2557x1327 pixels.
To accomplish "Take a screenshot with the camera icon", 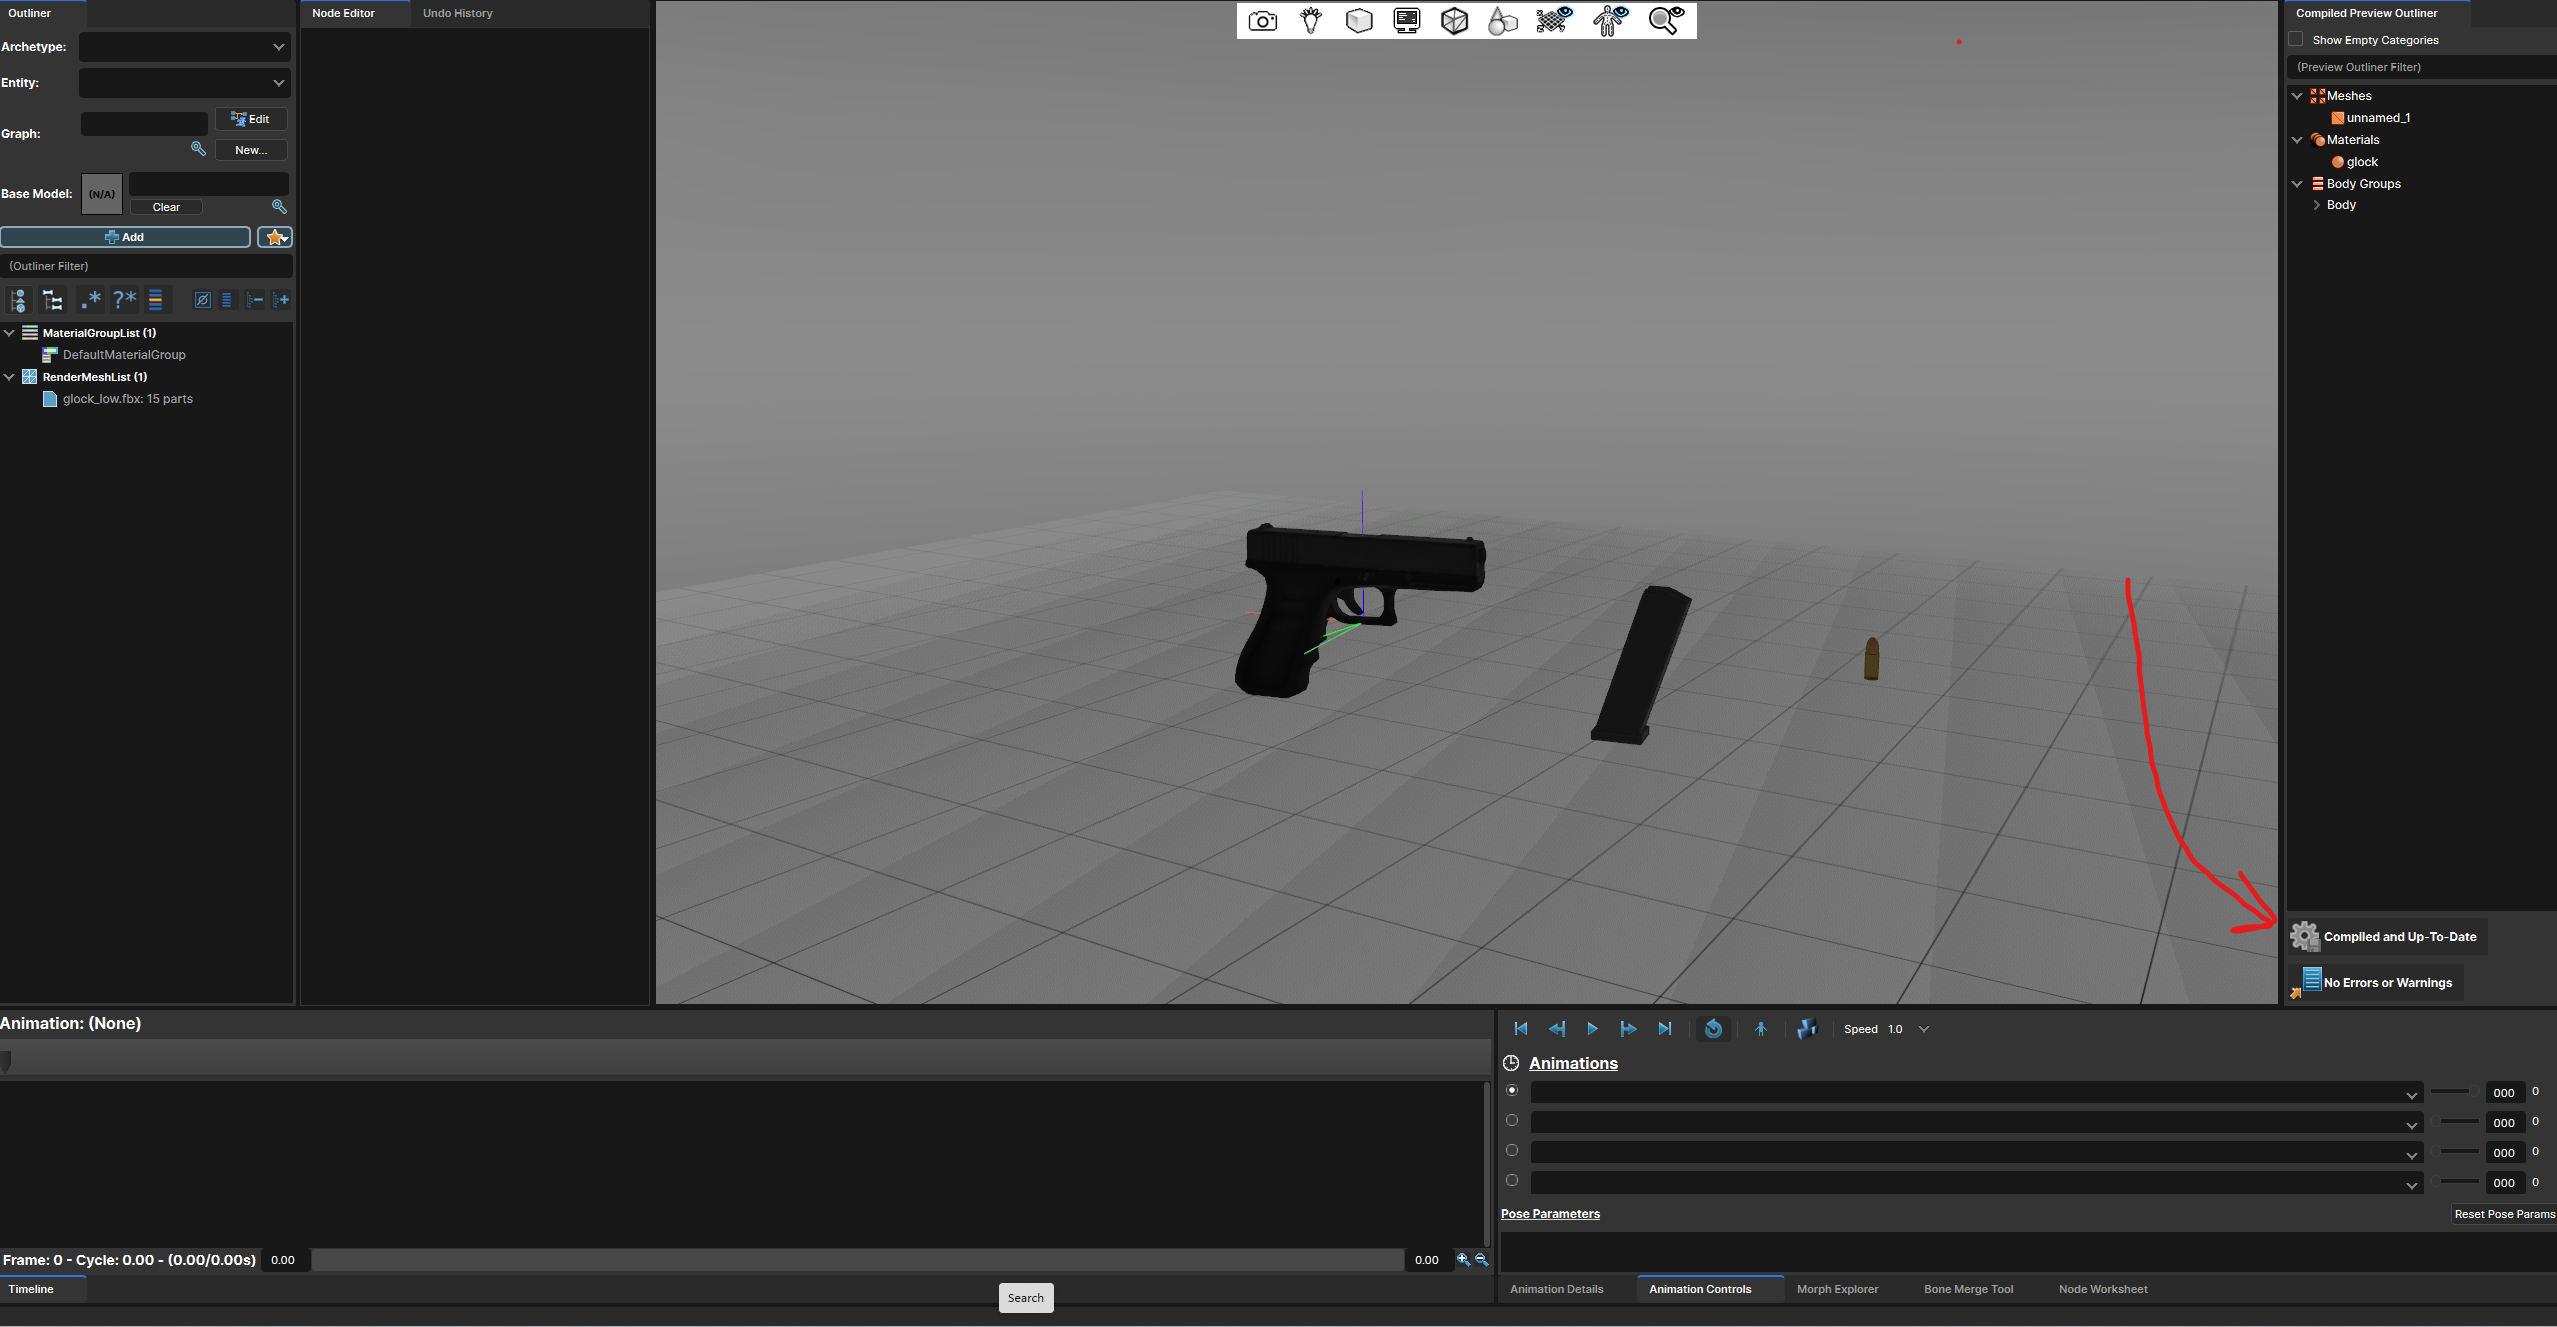I will [1262, 20].
